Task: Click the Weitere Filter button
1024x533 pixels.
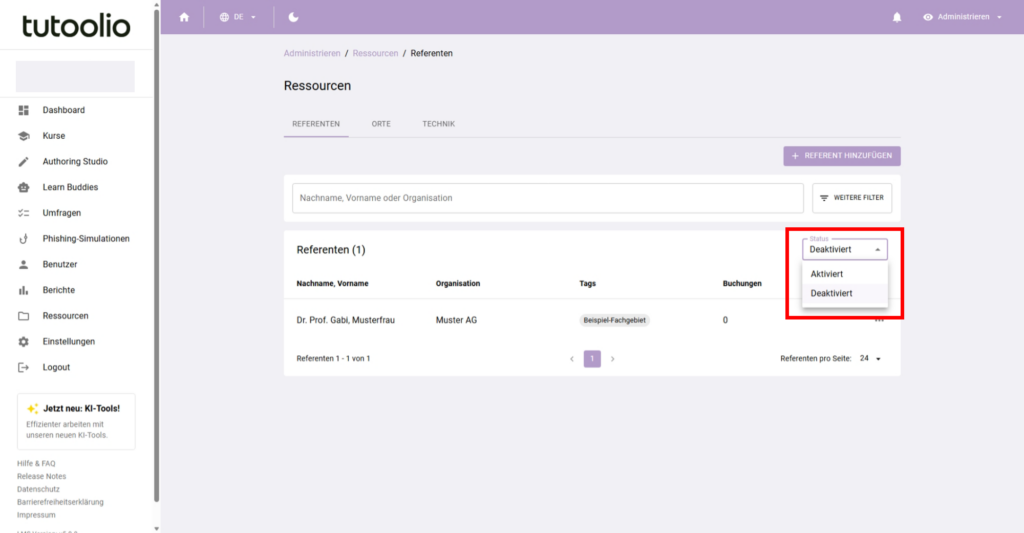Action: [x=852, y=198]
